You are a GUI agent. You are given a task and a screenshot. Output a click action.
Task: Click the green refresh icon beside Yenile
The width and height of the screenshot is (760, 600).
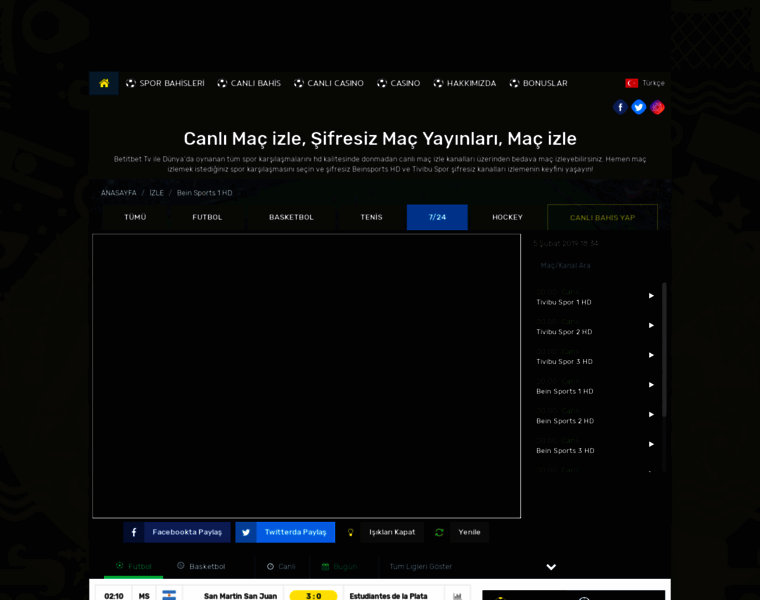(439, 532)
